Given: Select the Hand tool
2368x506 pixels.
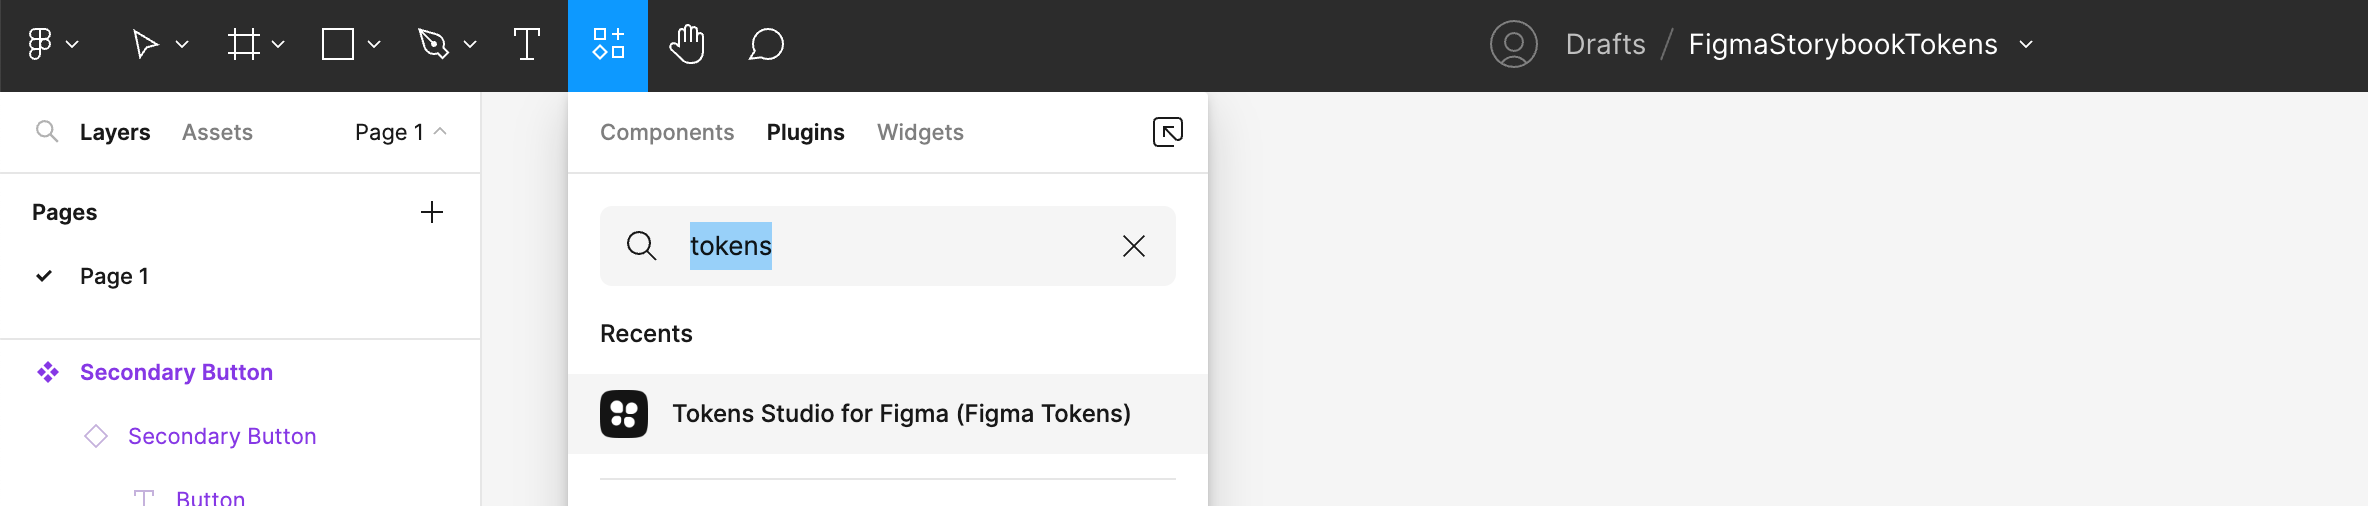Looking at the screenshot, I should [687, 44].
